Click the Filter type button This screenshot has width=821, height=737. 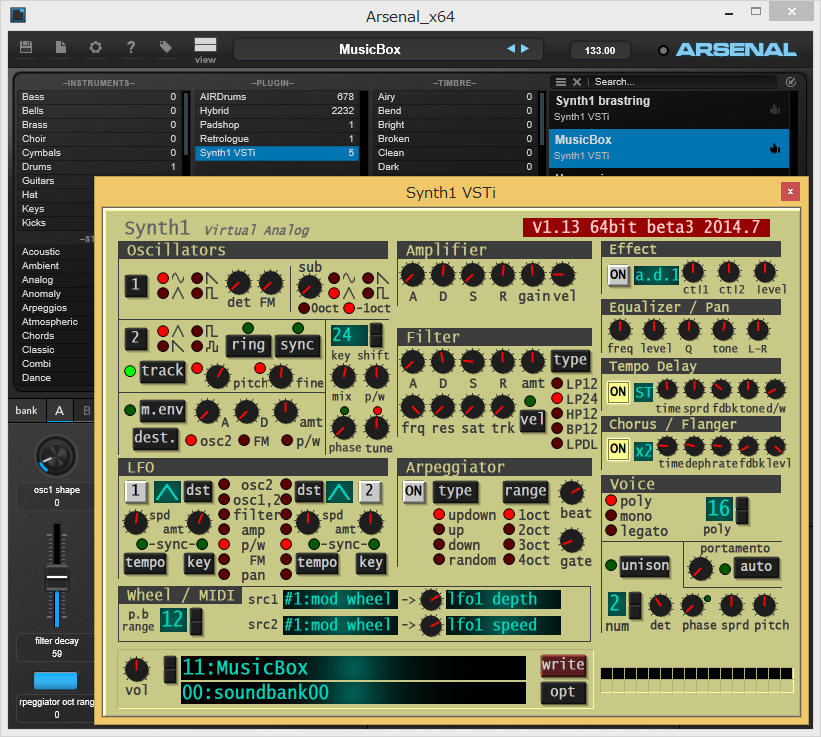[x=570, y=360]
